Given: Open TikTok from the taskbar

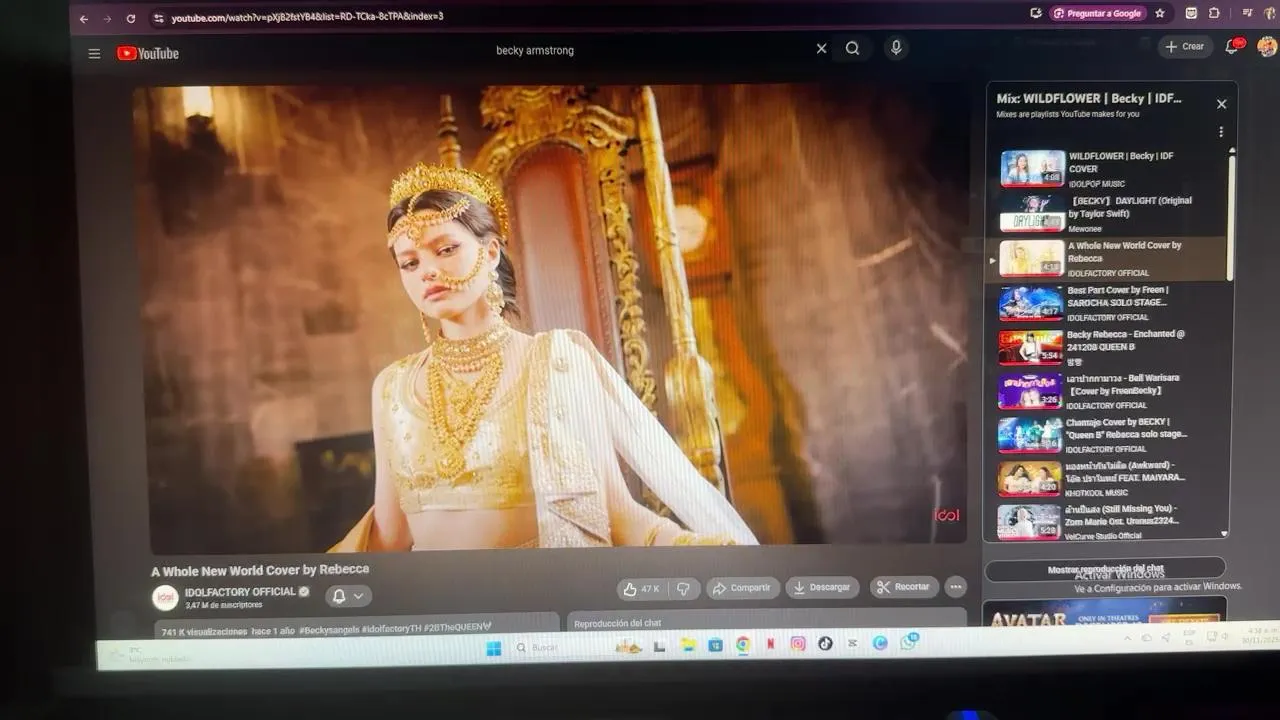Looking at the screenshot, I should point(825,643).
